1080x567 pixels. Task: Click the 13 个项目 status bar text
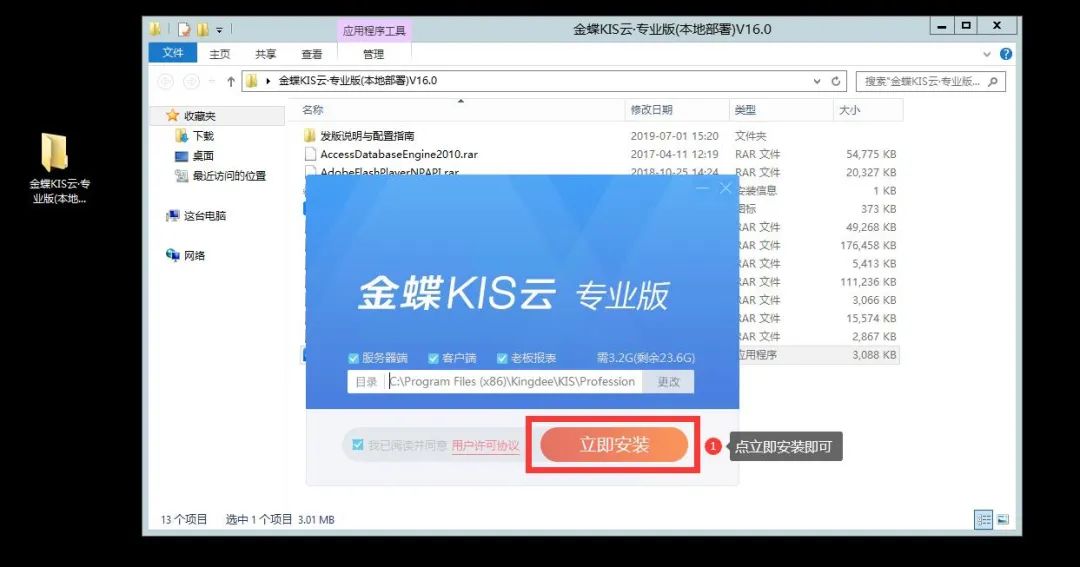[184, 519]
